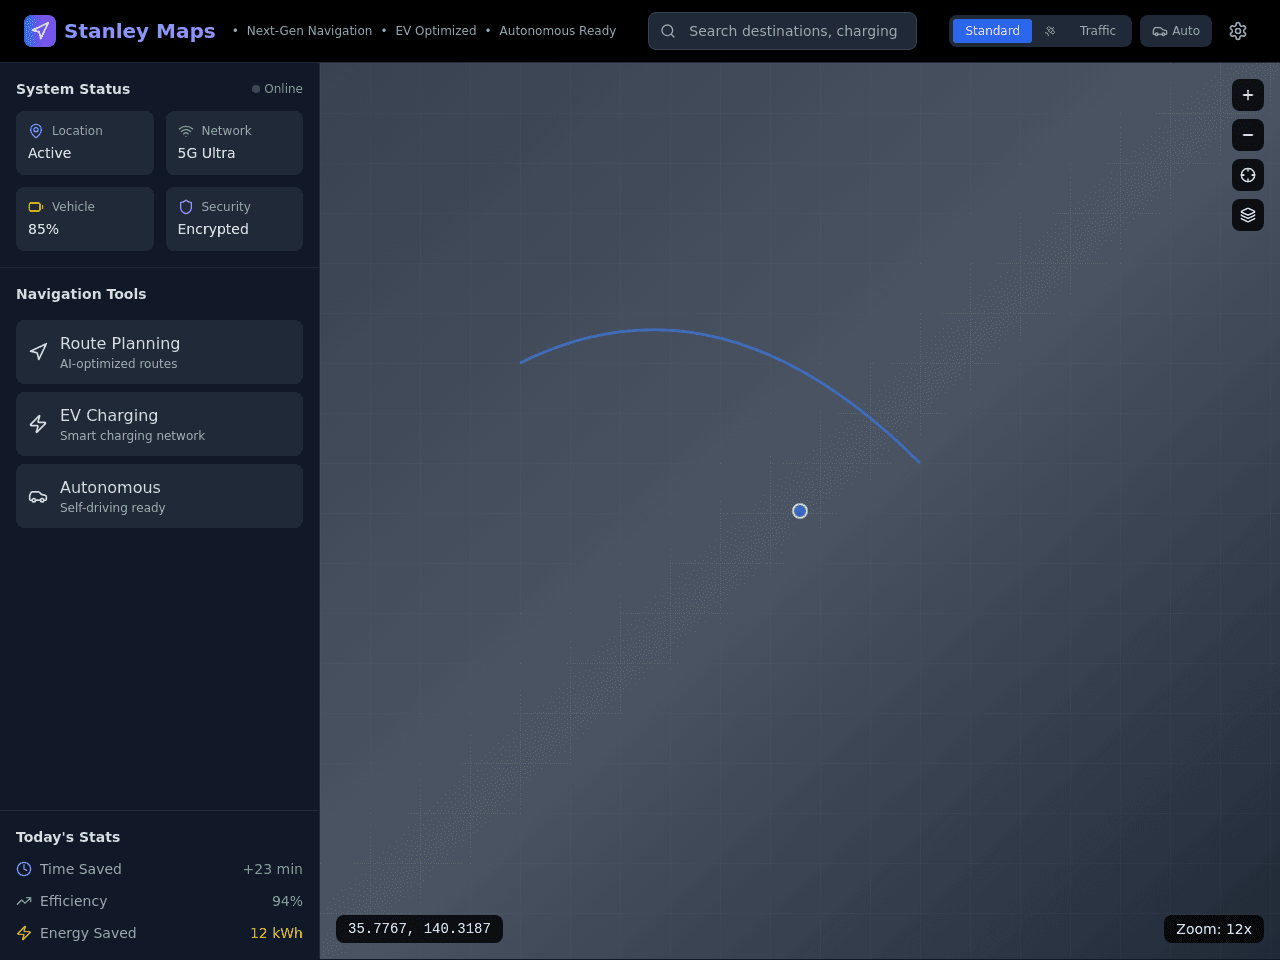Viewport: 1280px width, 960px height.
Task: Click the search magnifier icon
Action: click(668, 31)
